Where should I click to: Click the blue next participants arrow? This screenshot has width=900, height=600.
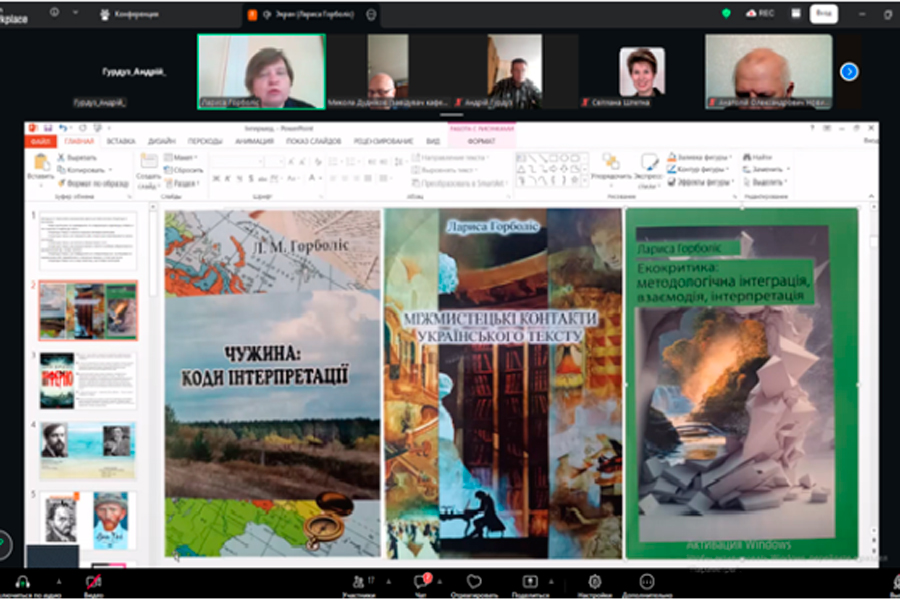click(849, 72)
